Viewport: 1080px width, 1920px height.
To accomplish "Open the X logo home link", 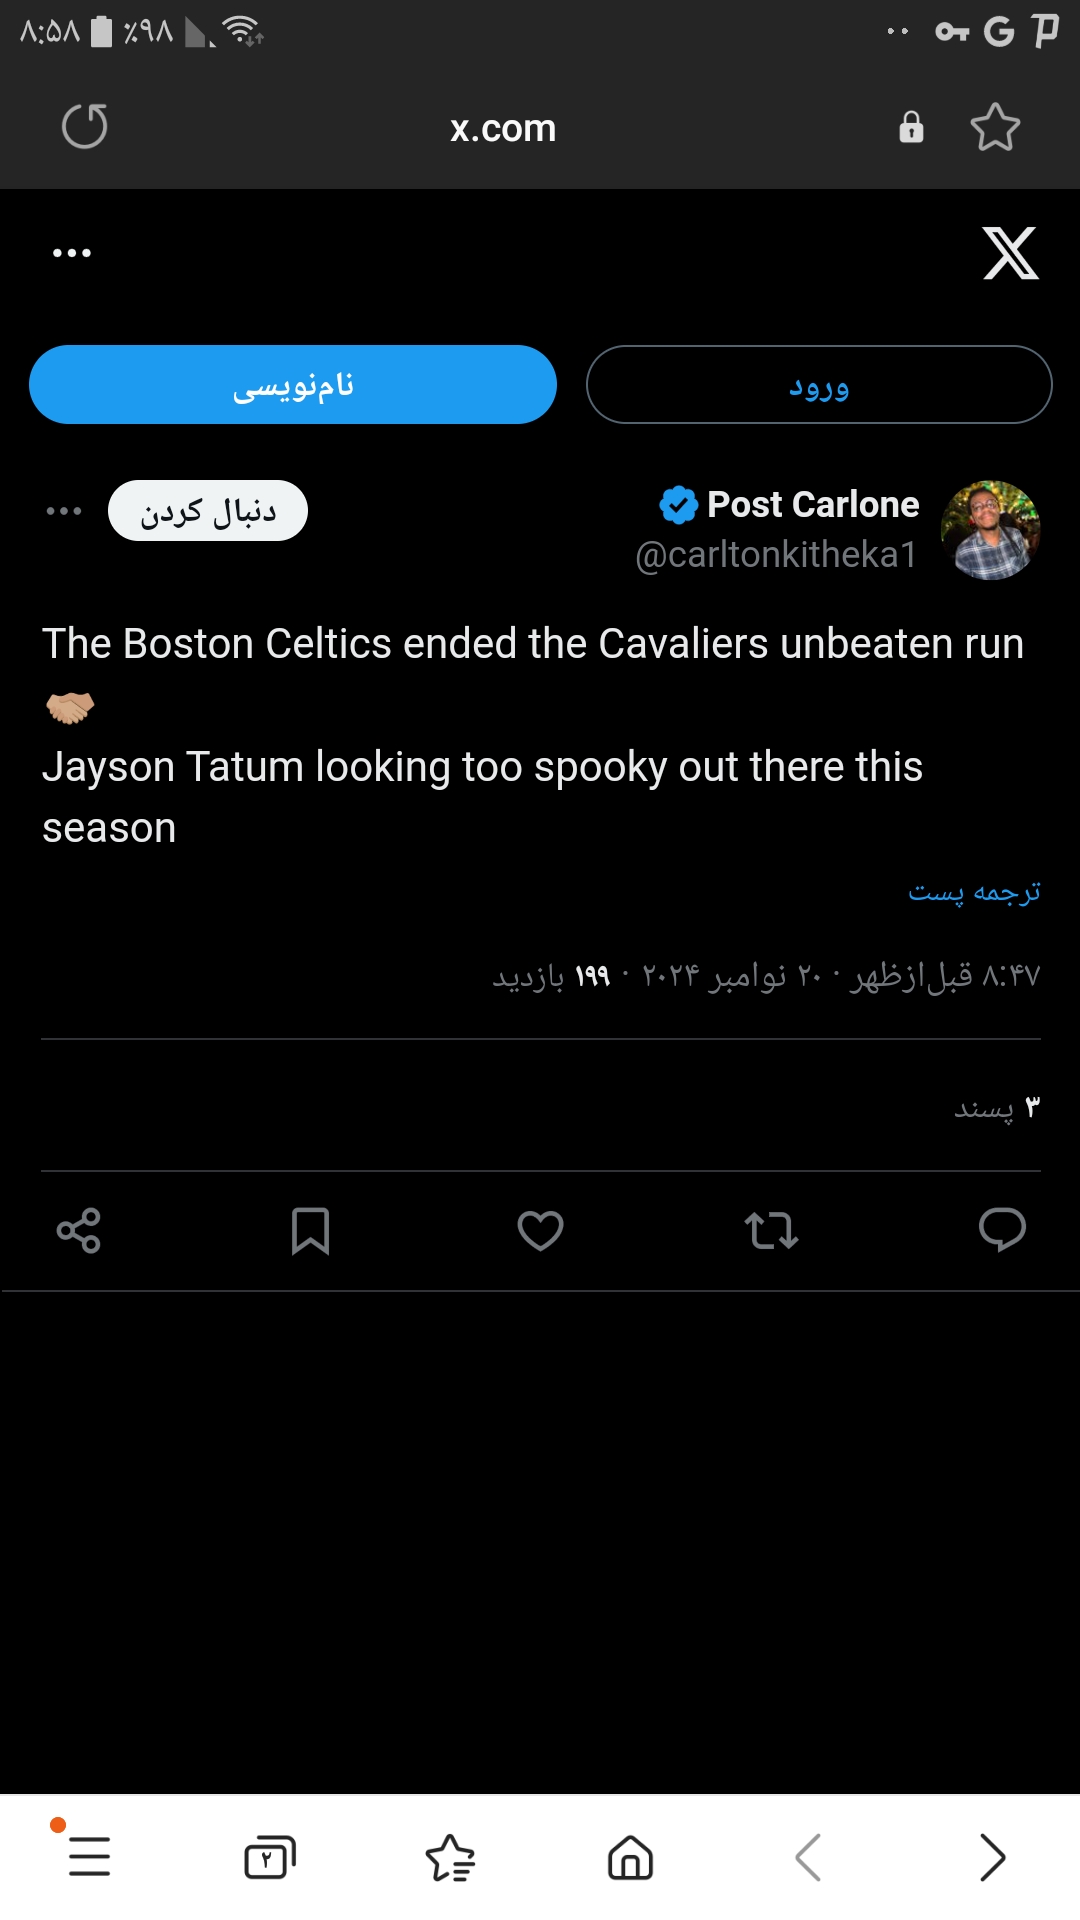I will point(1010,253).
